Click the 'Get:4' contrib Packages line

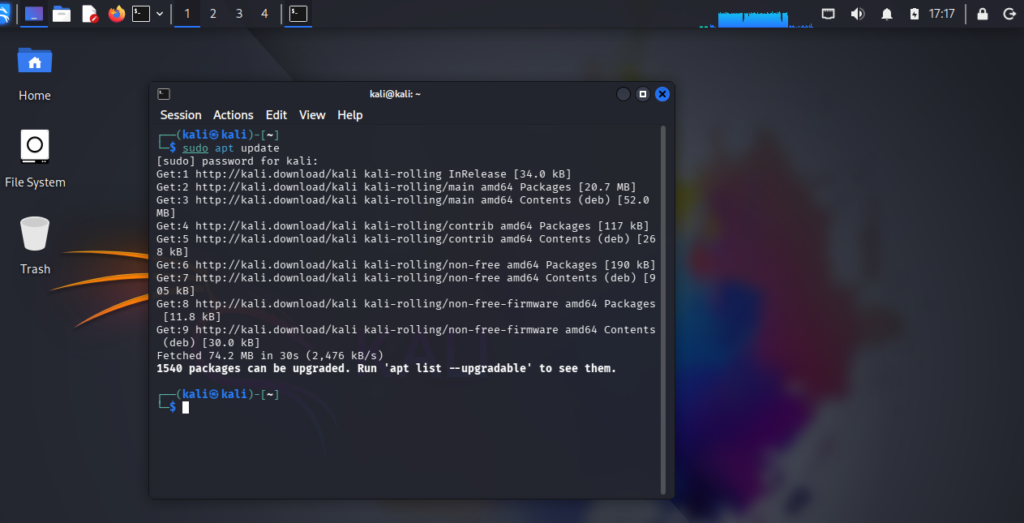[x=403, y=226]
